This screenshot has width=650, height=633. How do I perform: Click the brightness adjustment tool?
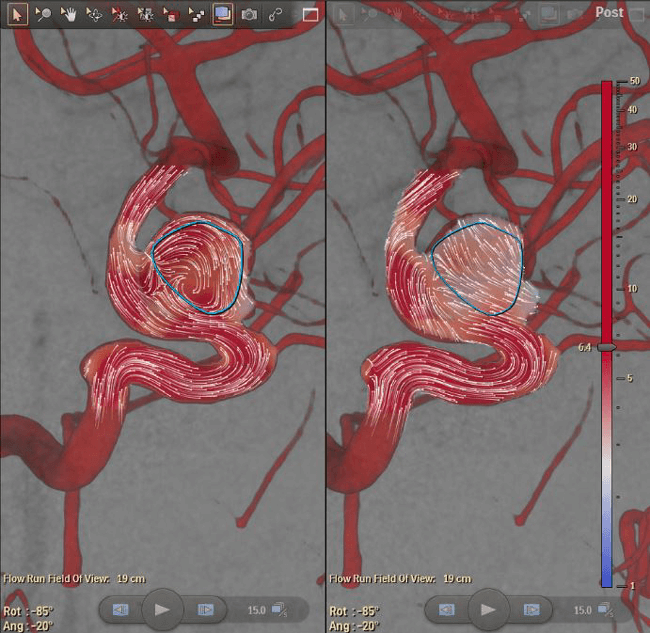click(x=120, y=14)
